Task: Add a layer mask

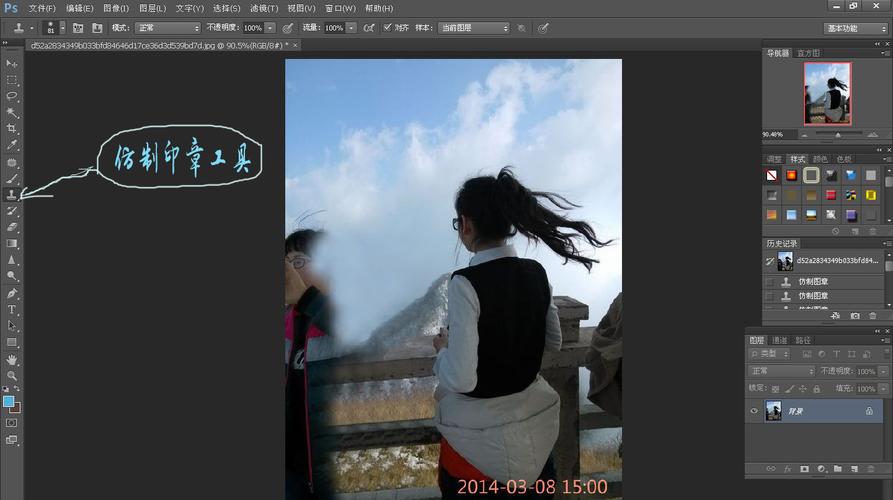Action: point(804,469)
